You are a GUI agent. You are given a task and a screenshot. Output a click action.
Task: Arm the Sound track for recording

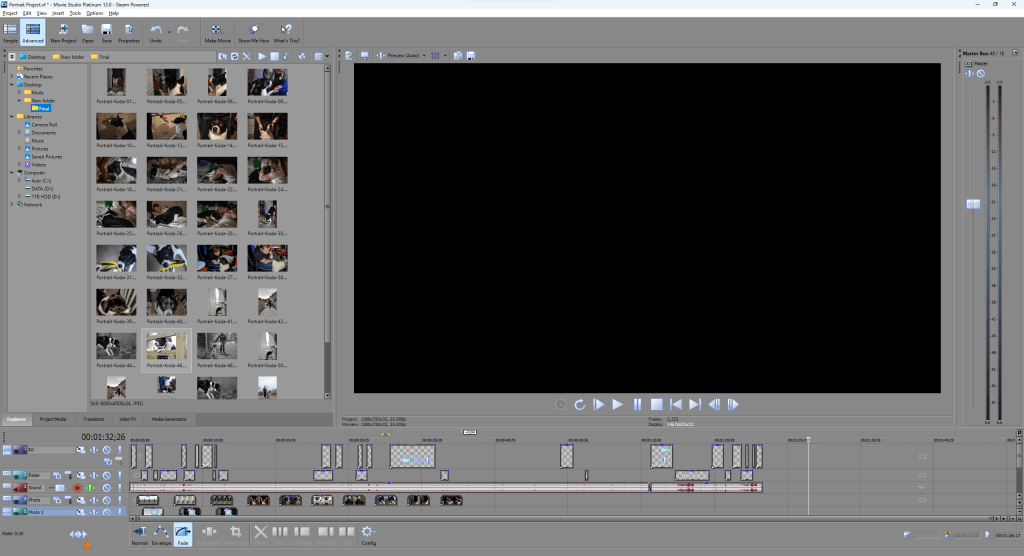coord(77,488)
